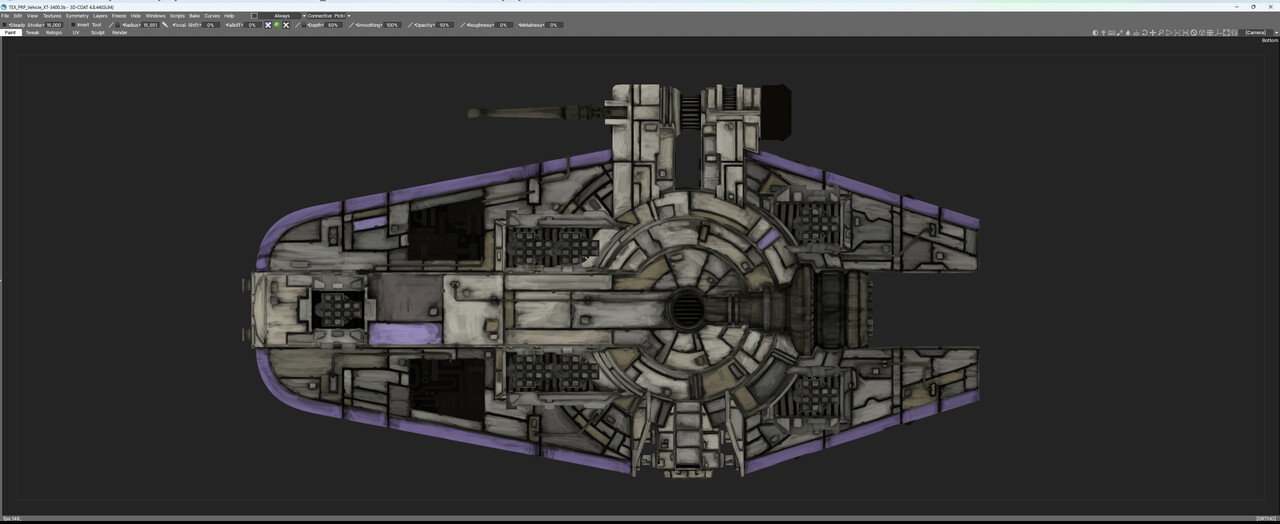Open the Freeze menu
Viewport: 1280px width, 524px height.
coord(119,16)
